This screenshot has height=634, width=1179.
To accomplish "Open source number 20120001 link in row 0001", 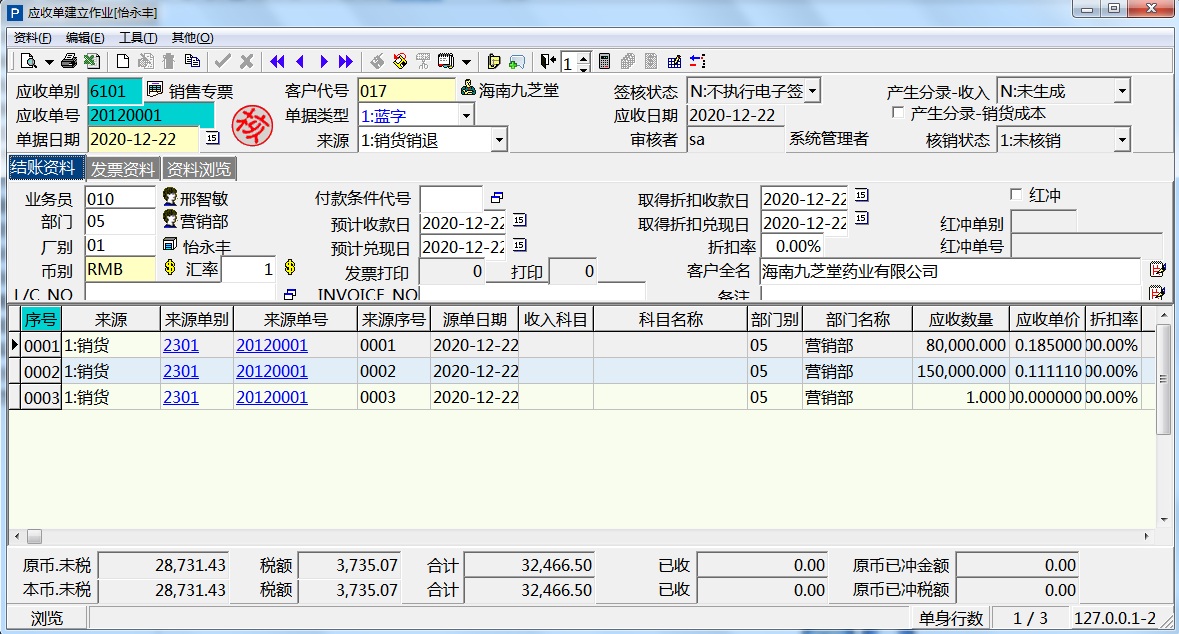I will [272, 345].
